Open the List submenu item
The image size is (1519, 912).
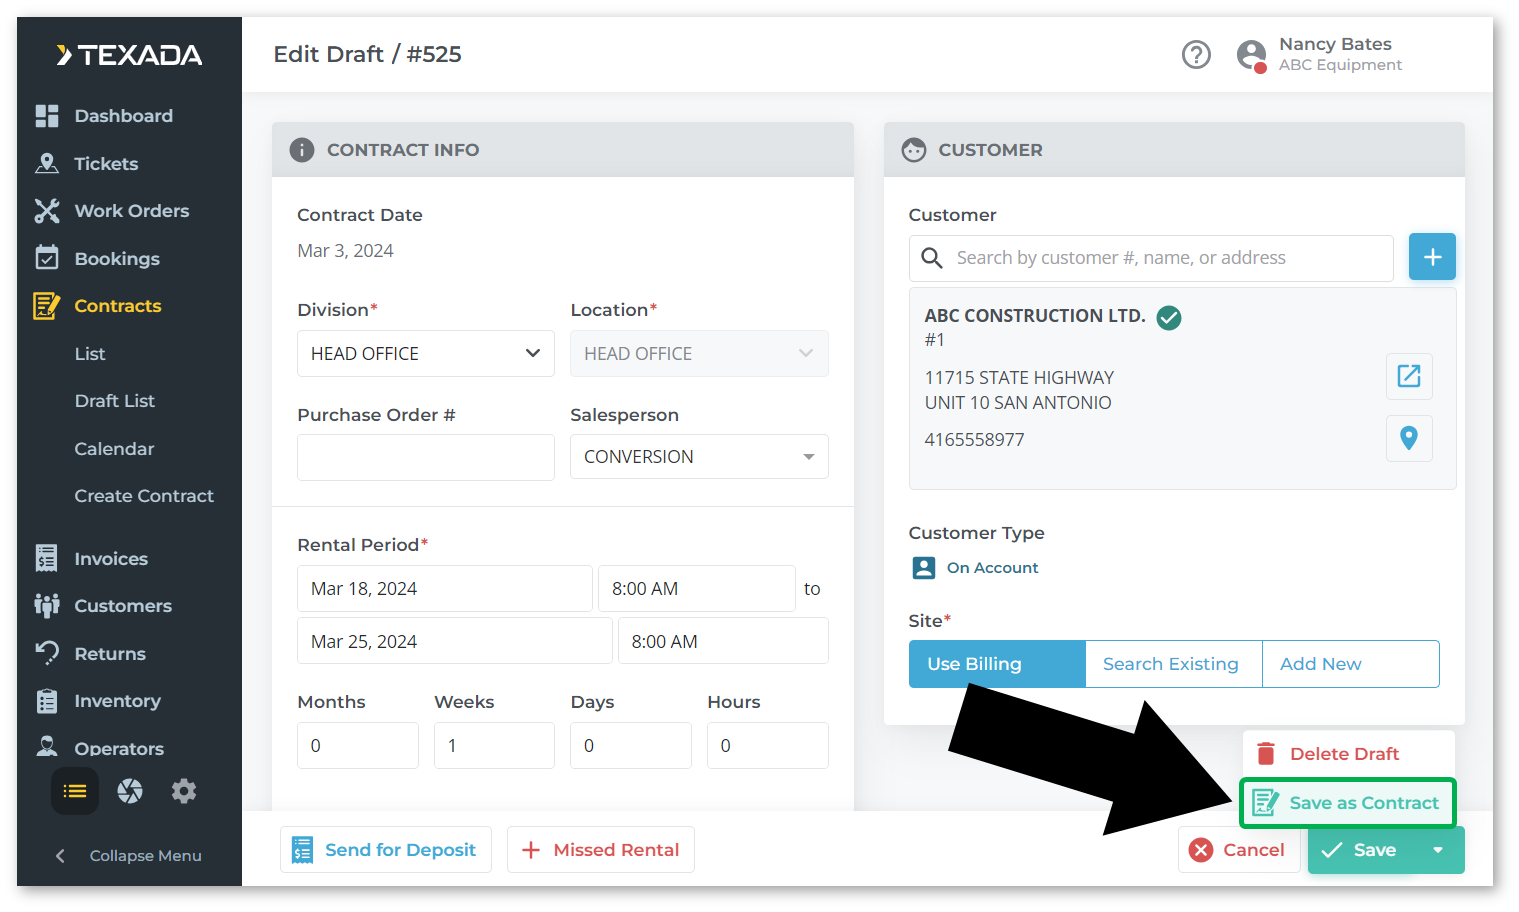pos(90,354)
